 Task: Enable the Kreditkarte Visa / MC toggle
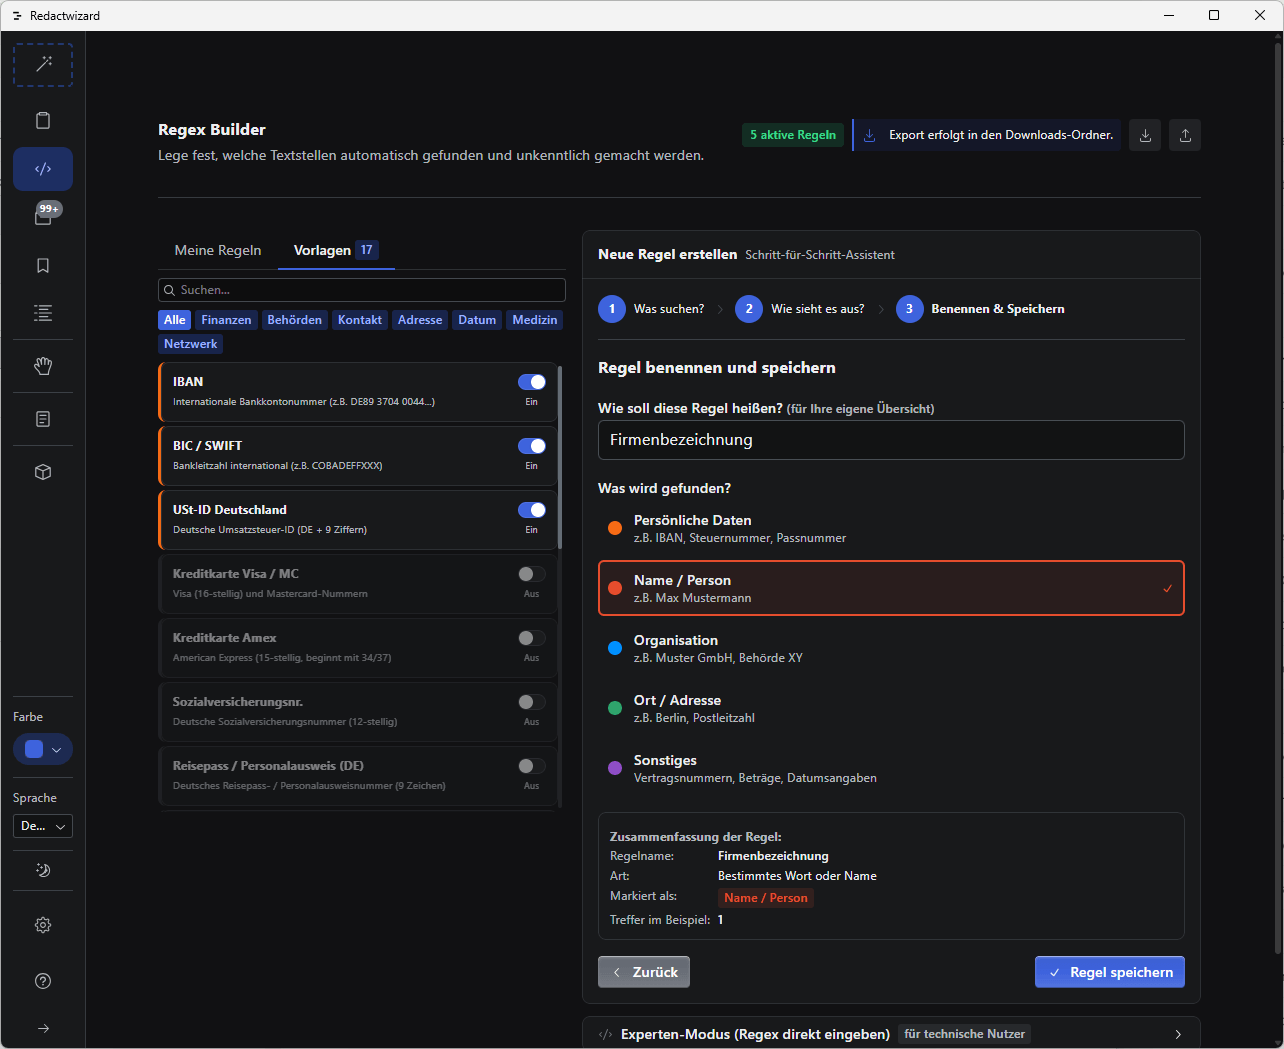coord(532,574)
